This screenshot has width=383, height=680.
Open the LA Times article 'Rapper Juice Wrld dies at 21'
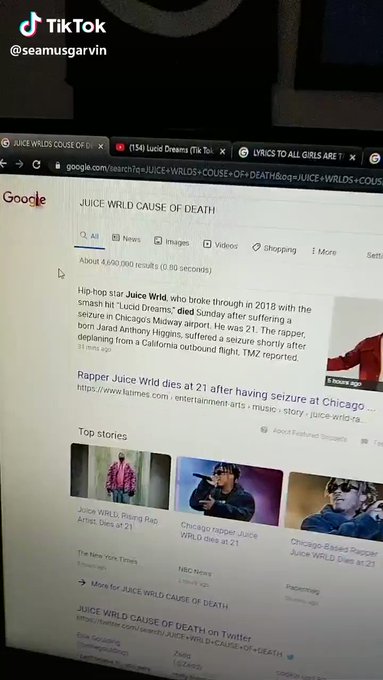pyautogui.click(x=226, y=390)
